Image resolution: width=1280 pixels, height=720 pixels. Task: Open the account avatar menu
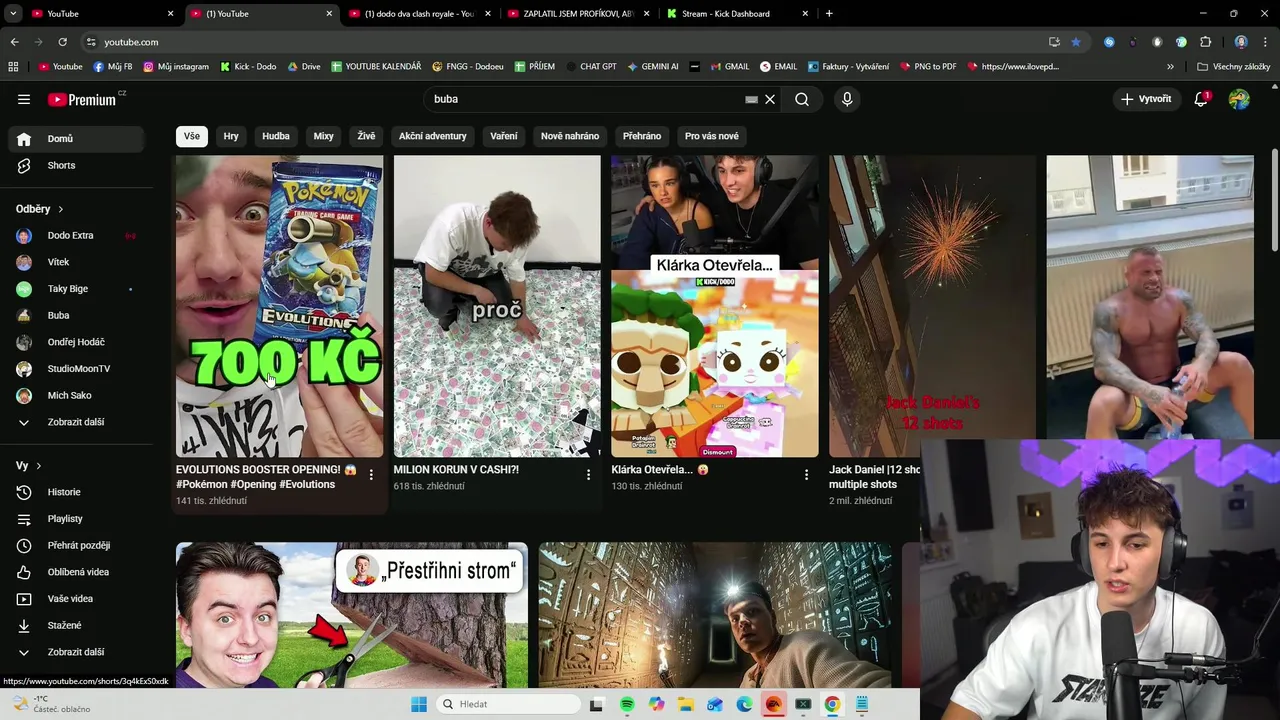1239,99
